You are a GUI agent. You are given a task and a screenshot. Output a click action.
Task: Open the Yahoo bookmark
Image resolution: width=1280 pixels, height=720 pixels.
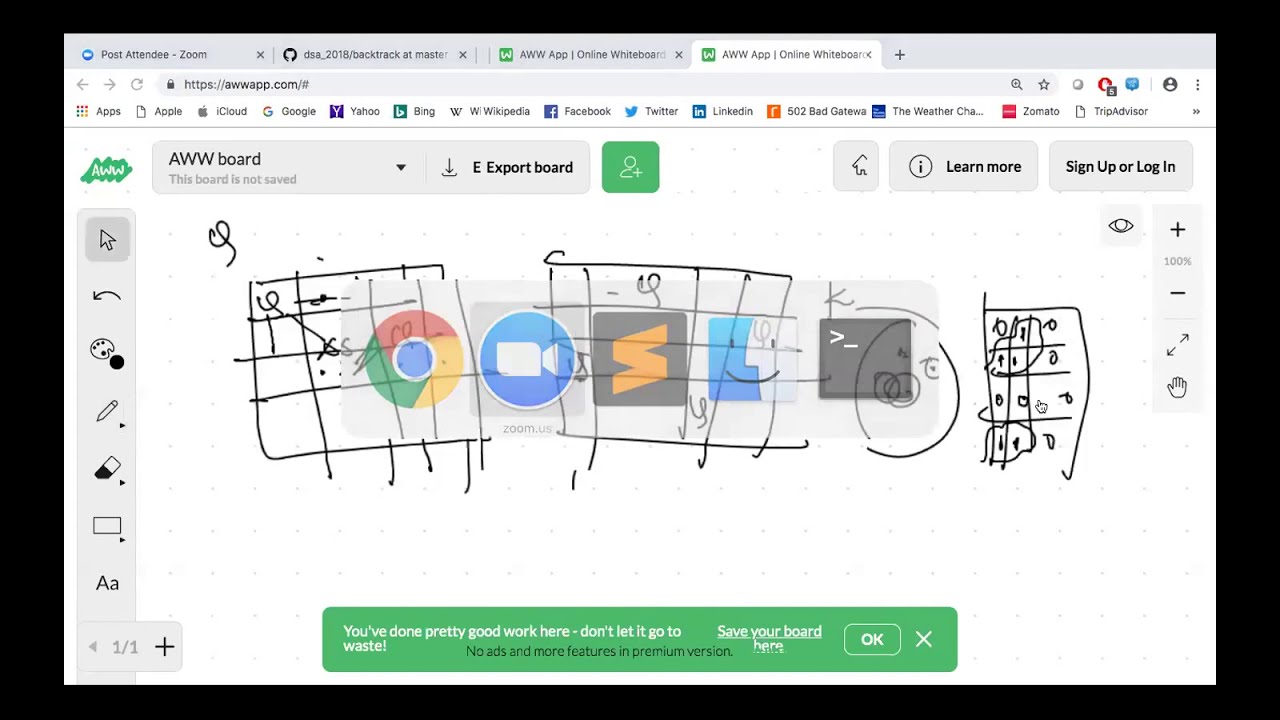click(x=355, y=112)
